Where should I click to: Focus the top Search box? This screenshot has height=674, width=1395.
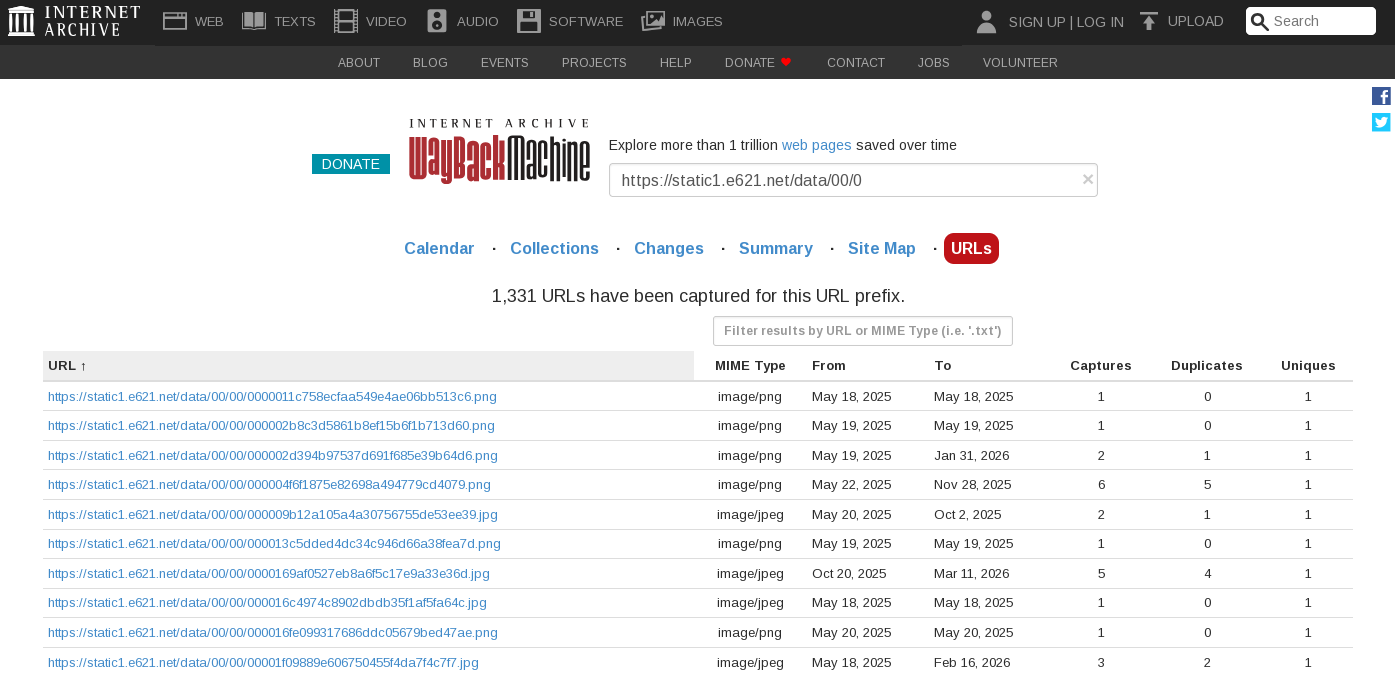(1311, 21)
